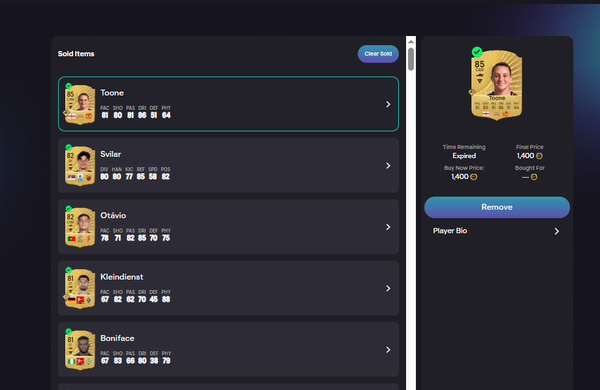Expand Player Bio with its arrow
This screenshot has width=600, height=390.
pos(557,231)
